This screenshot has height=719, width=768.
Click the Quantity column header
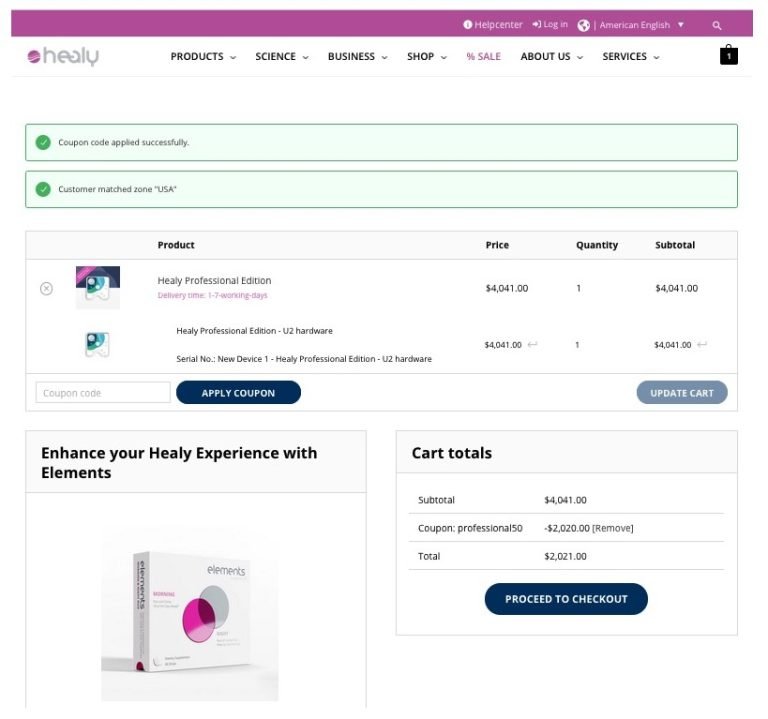(x=597, y=245)
